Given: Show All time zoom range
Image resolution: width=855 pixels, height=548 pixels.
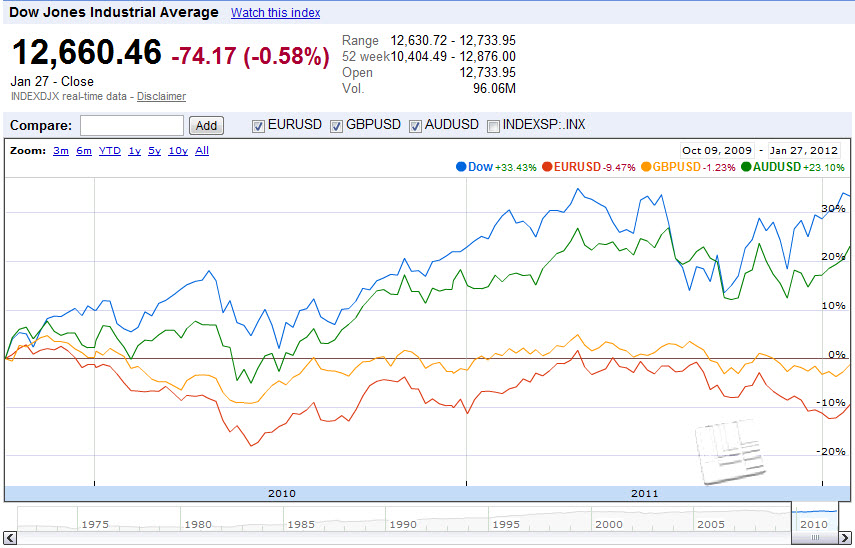Looking at the screenshot, I should pyautogui.click(x=202, y=151).
